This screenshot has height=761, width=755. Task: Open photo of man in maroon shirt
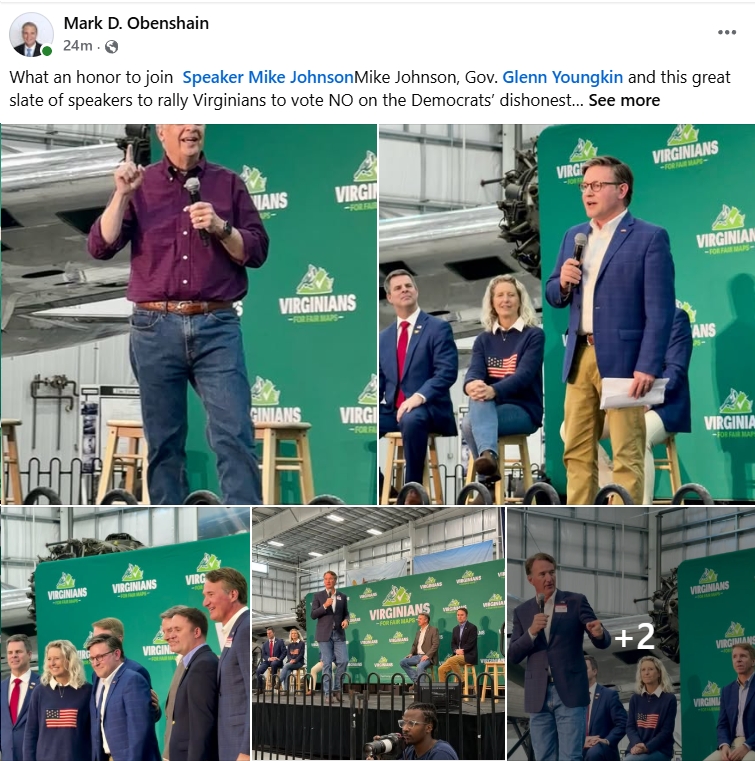(189, 314)
